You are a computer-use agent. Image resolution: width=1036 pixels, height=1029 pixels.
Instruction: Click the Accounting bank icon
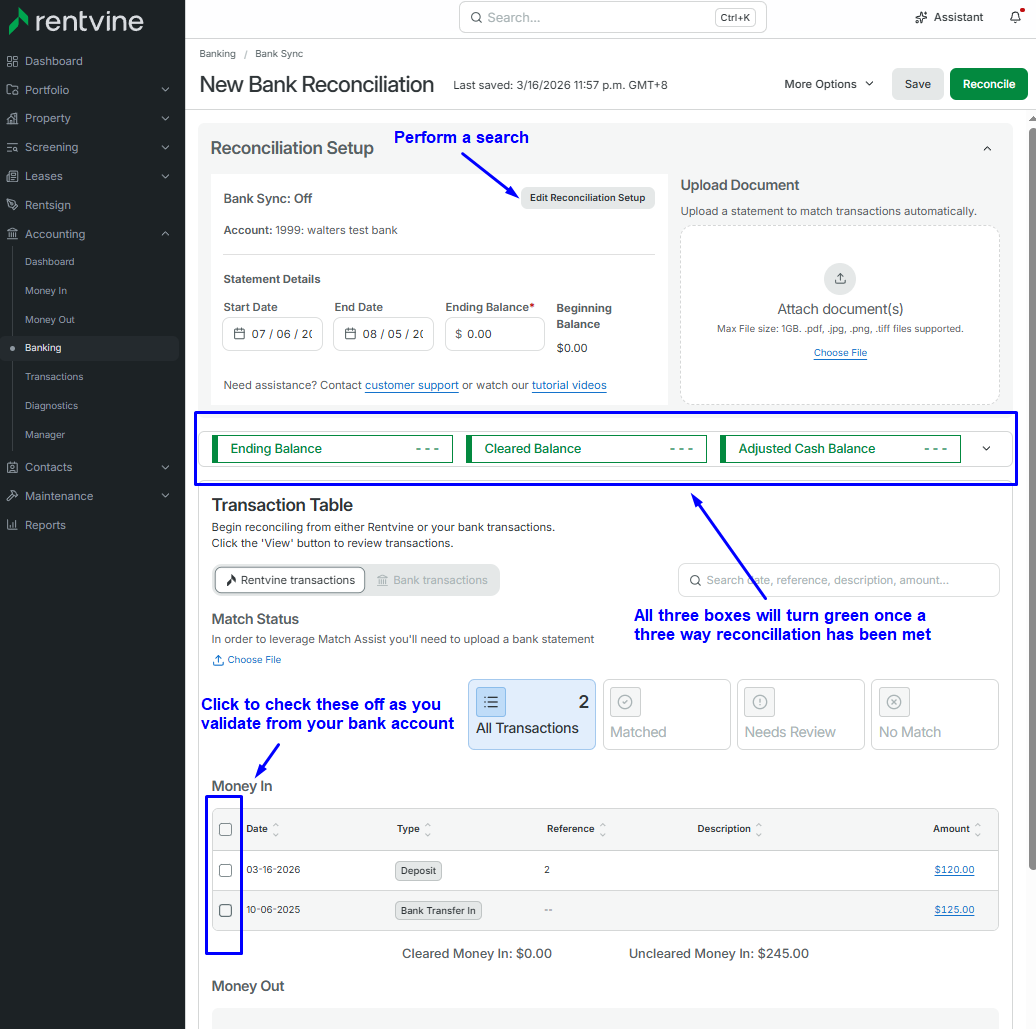12,234
